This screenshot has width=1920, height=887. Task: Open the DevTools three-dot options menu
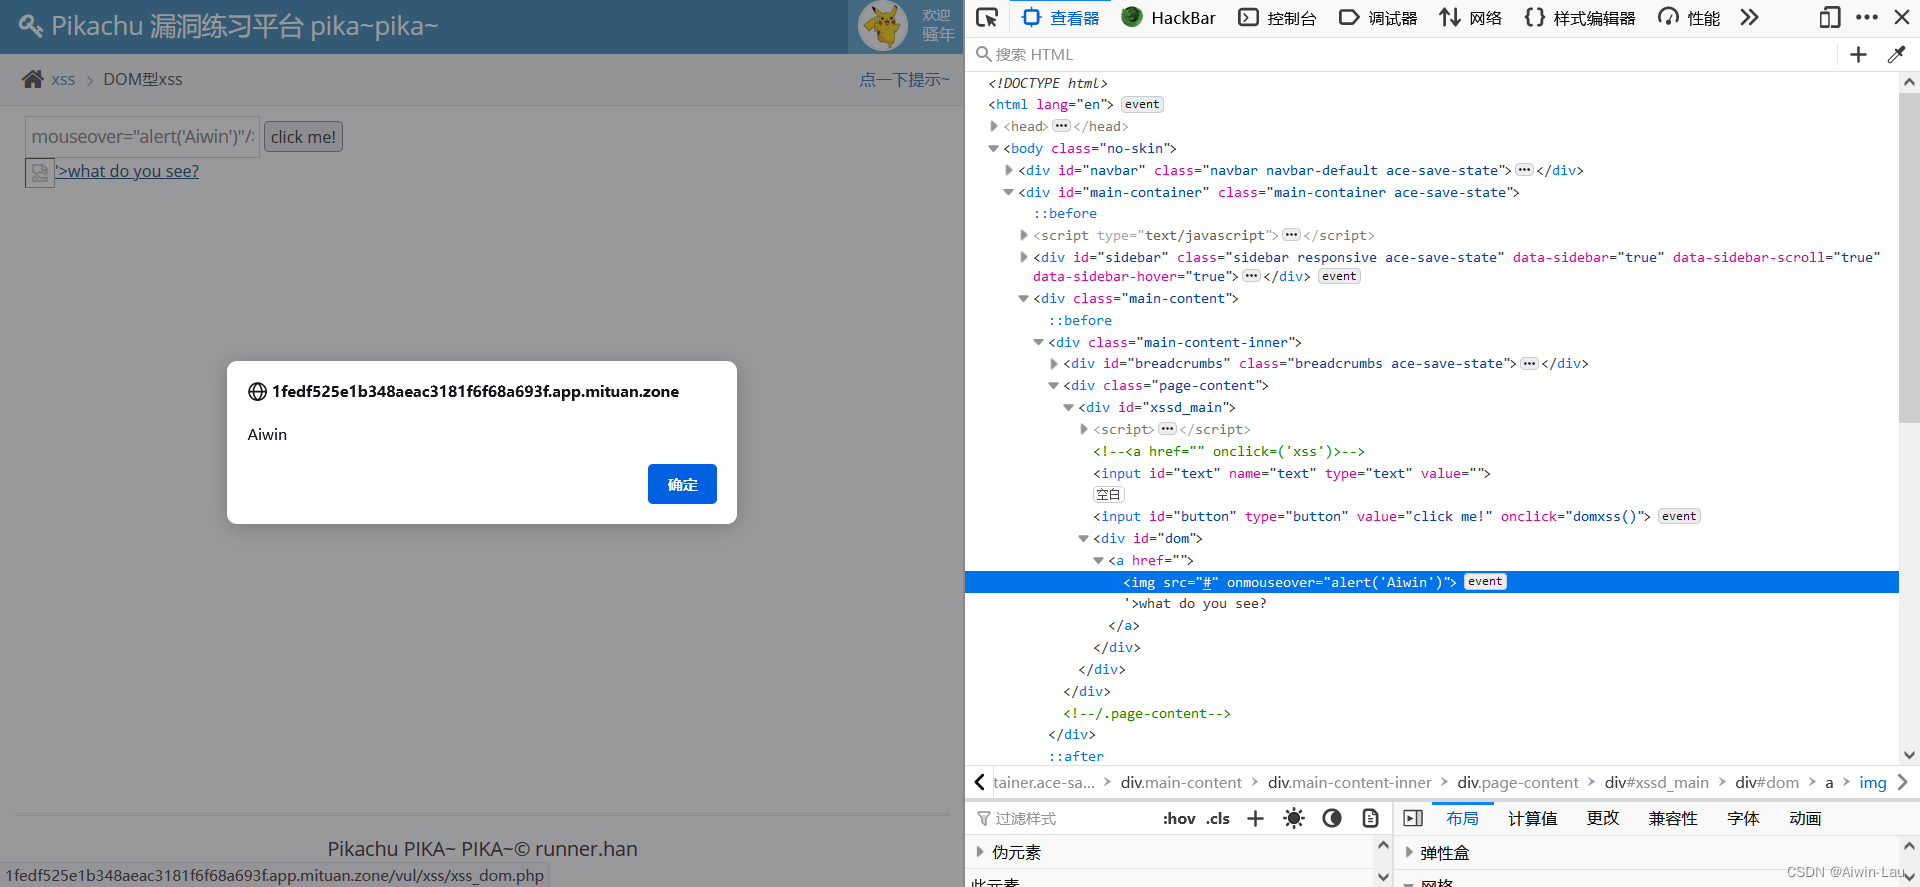[x=1866, y=17]
